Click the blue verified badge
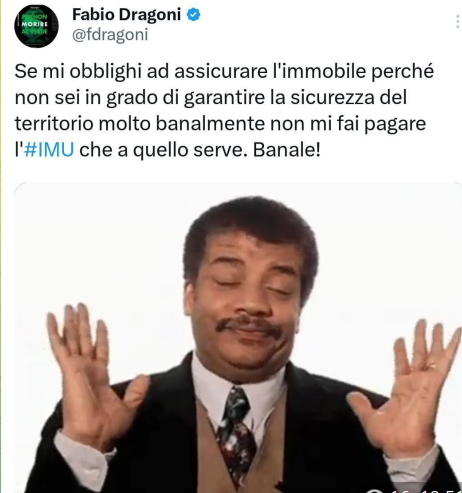The height and width of the screenshot is (493, 462). tap(193, 15)
